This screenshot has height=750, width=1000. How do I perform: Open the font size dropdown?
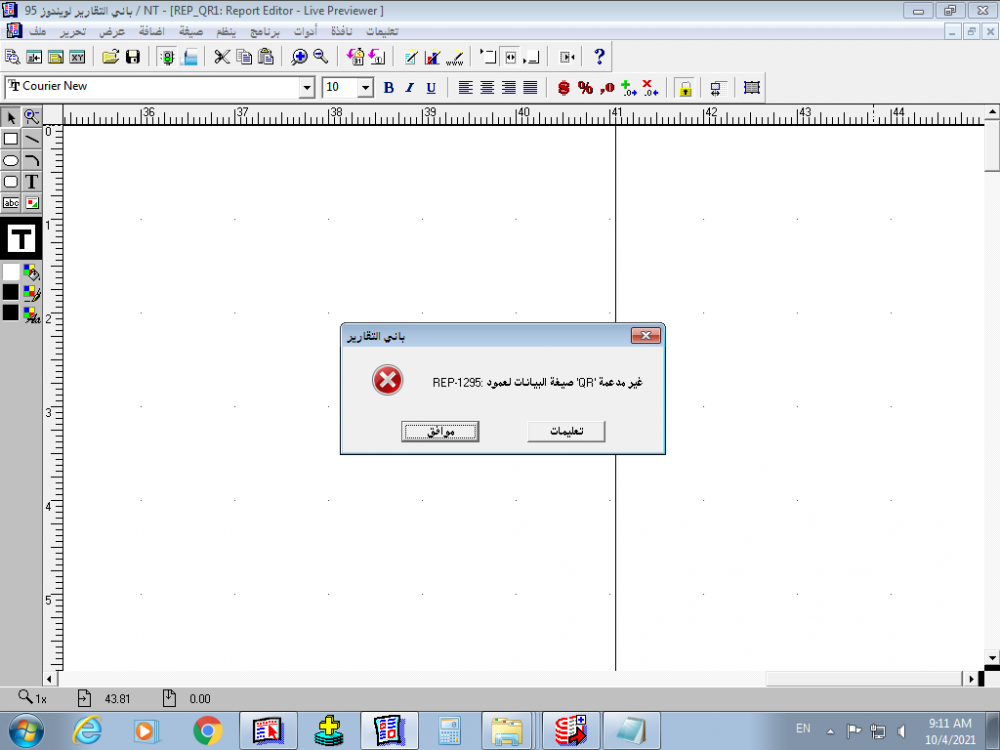[366, 87]
